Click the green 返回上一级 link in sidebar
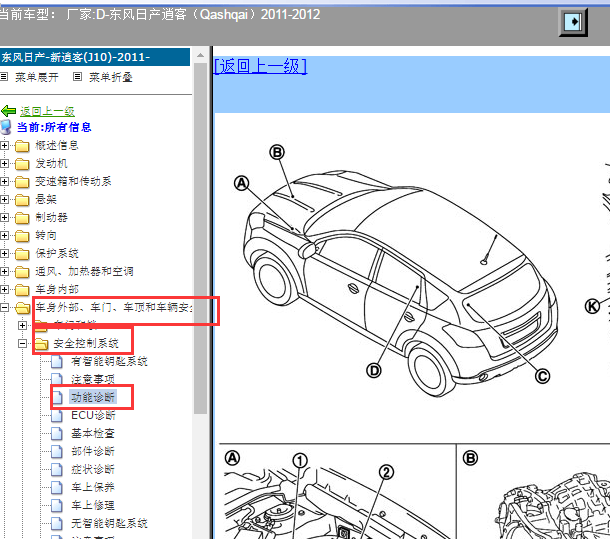Screen dimensions: 610x539 click(47, 111)
